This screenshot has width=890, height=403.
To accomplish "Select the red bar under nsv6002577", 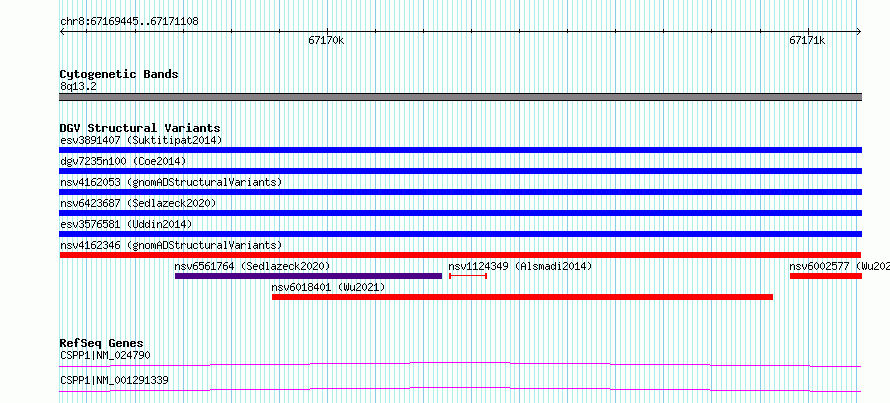I will pyautogui.click(x=826, y=276).
